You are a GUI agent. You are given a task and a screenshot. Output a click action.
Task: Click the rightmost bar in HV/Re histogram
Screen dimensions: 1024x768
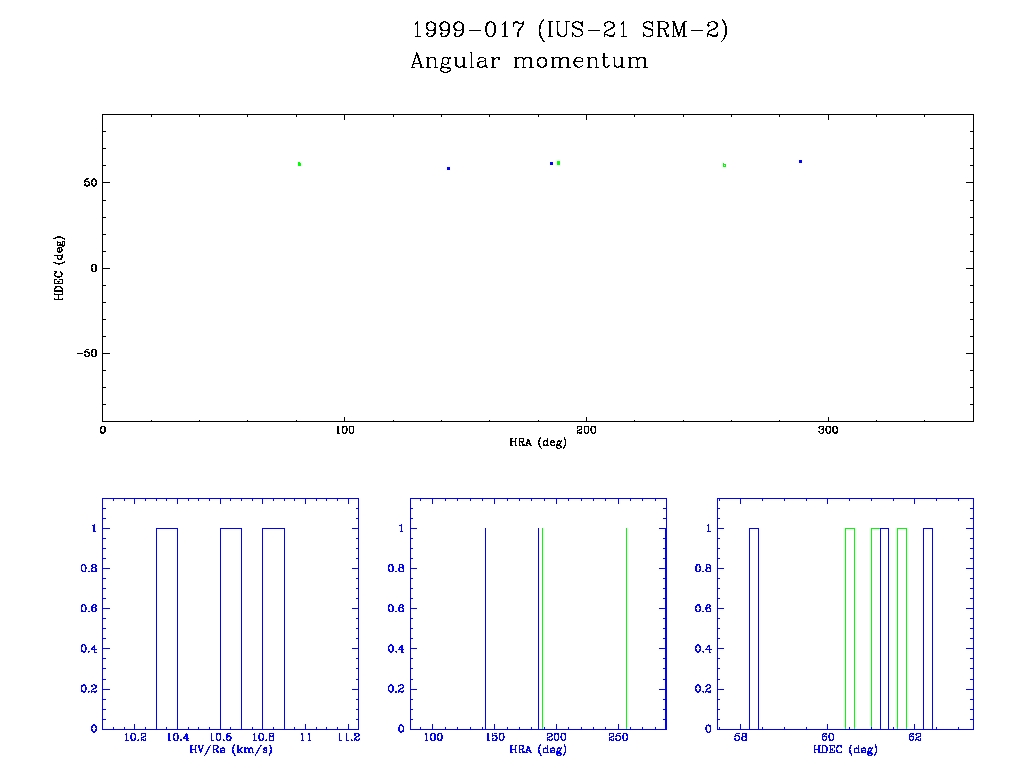[x=273, y=628]
